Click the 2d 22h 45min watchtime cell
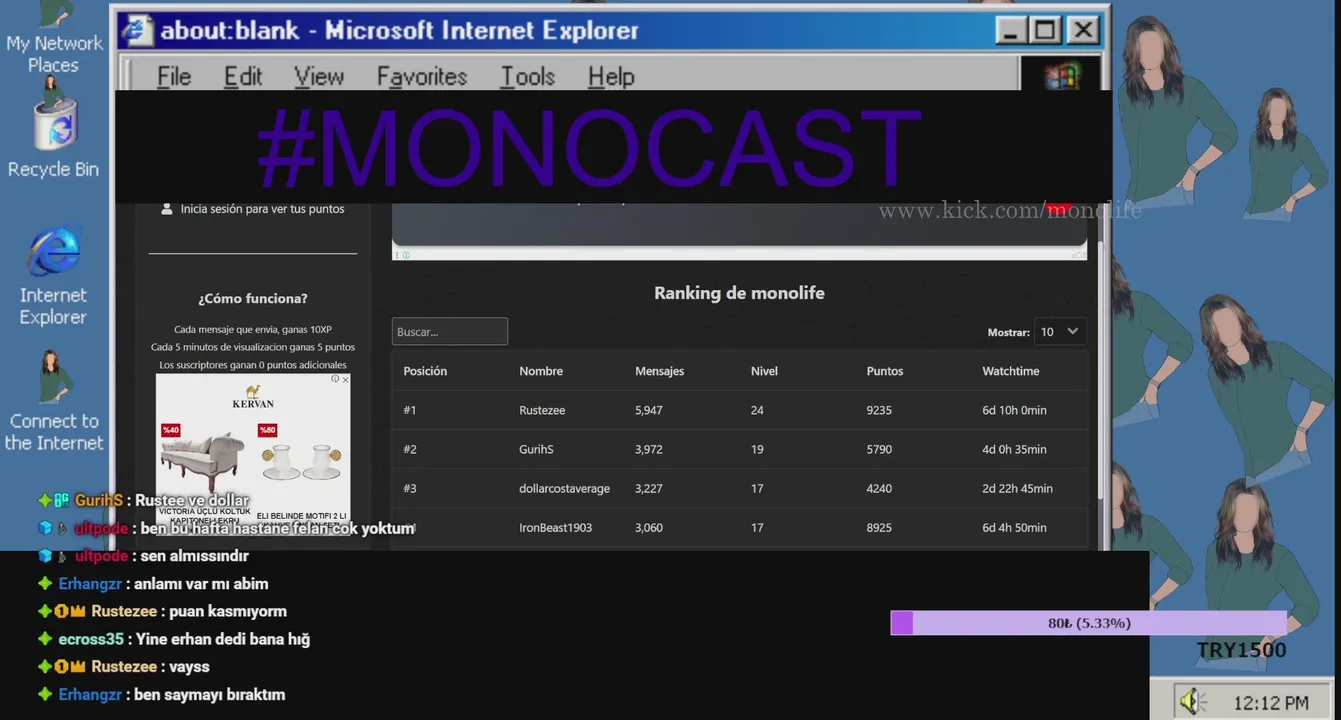 pos(1017,488)
